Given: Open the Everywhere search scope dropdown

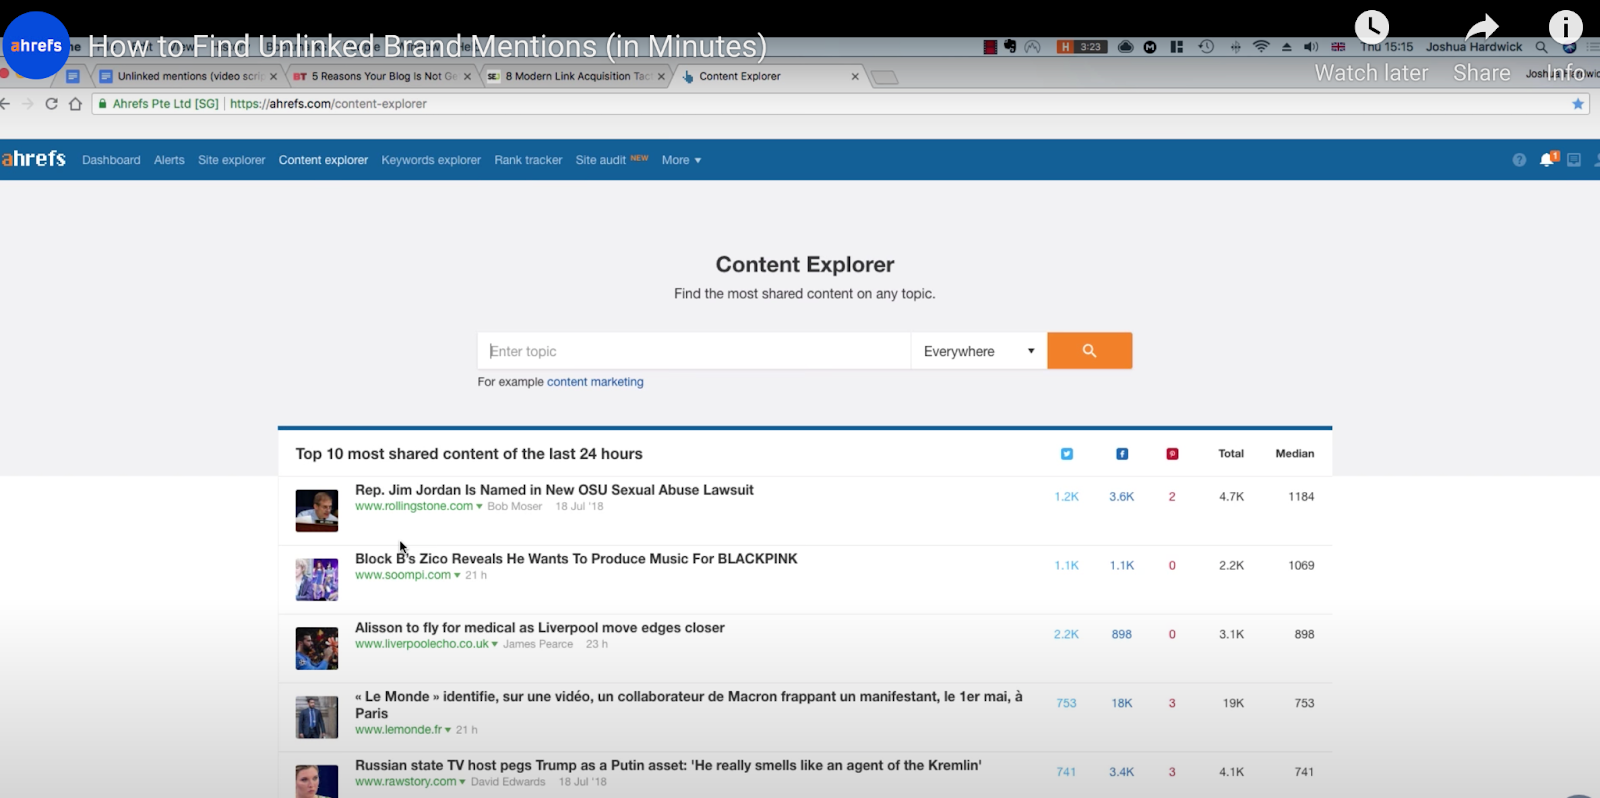Looking at the screenshot, I should click(978, 351).
